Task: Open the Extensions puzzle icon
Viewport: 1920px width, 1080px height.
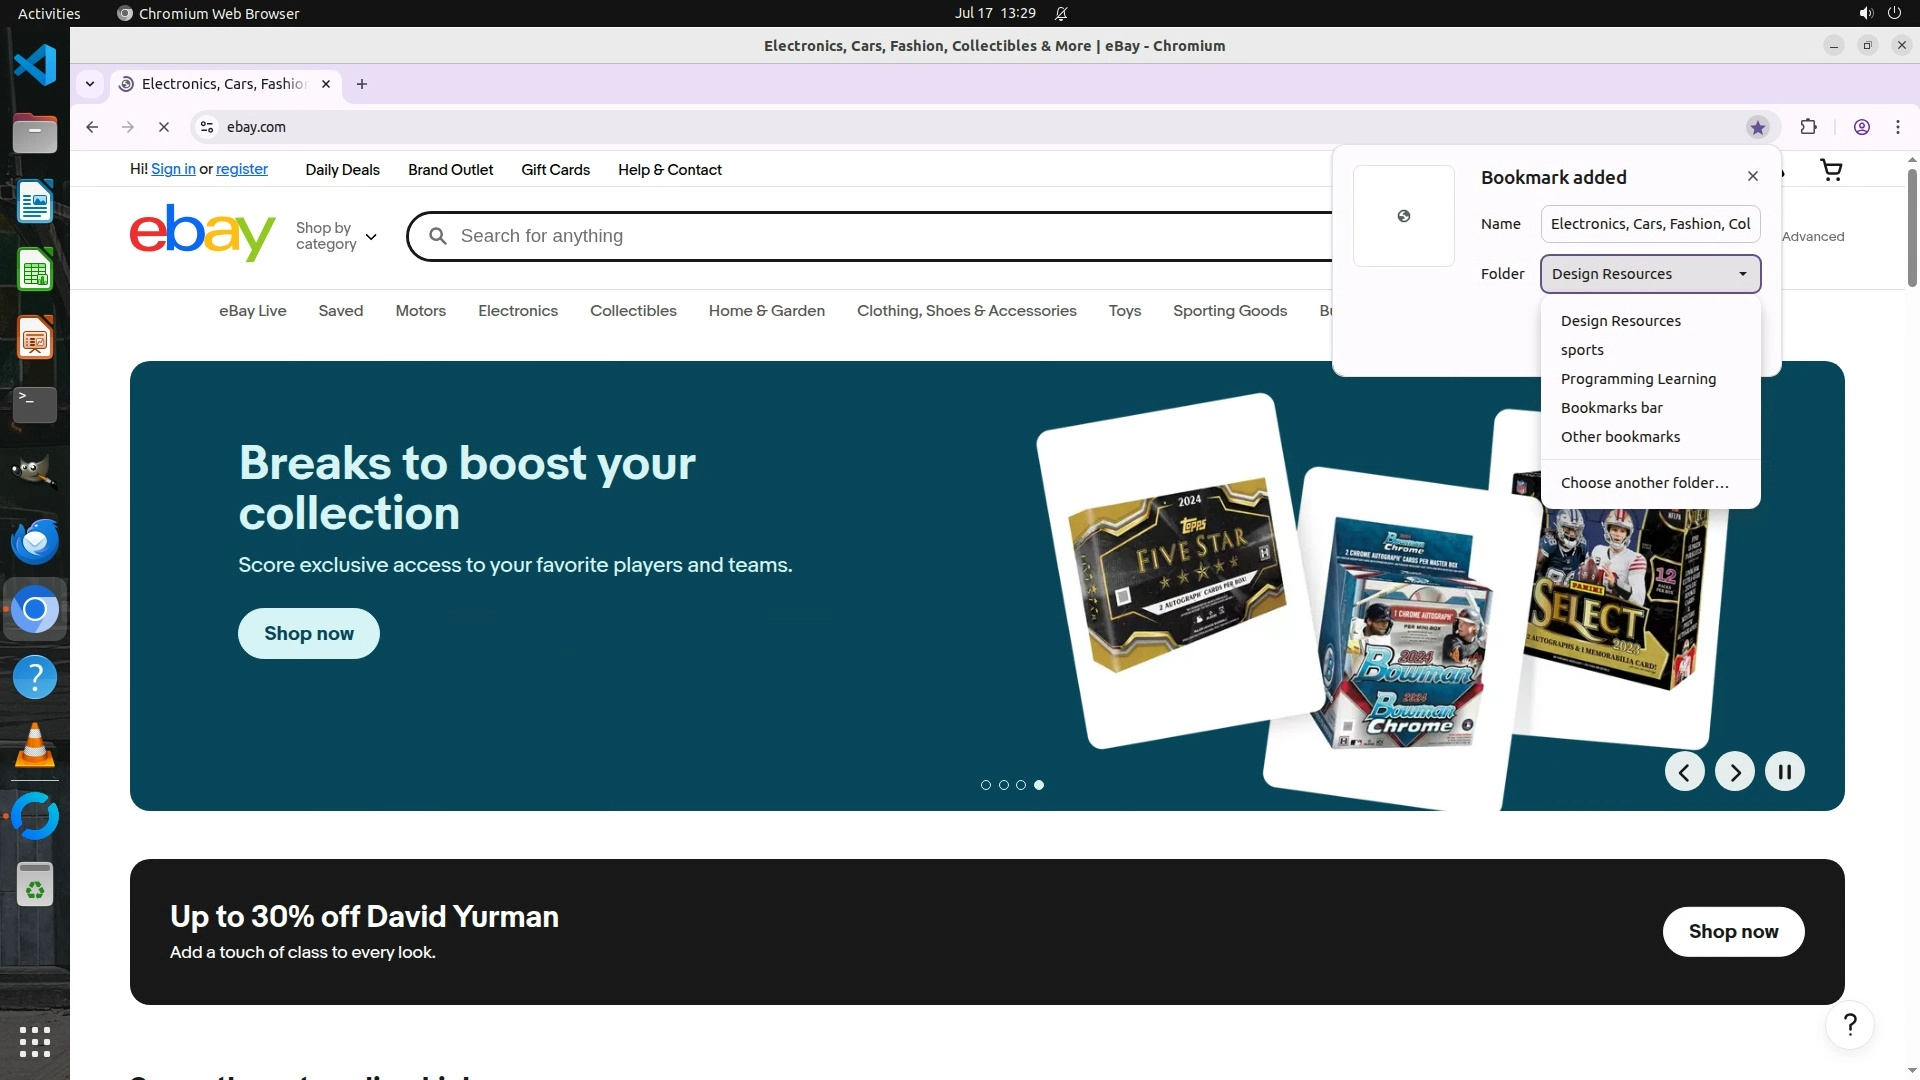Action: pyautogui.click(x=1808, y=127)
